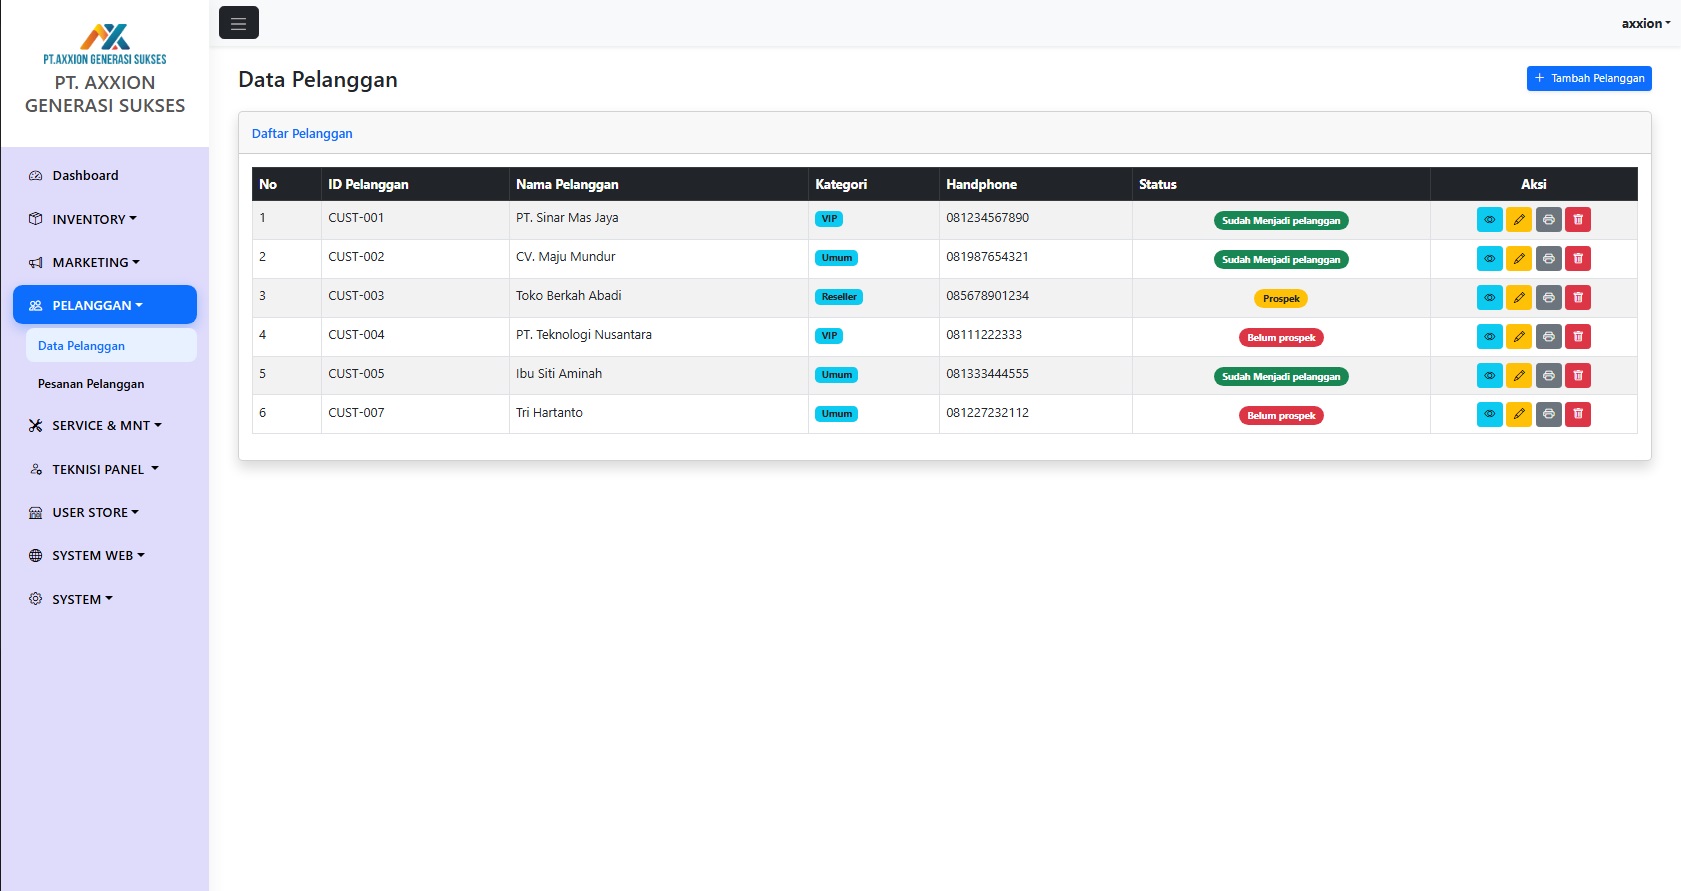Expand the USER STORE menu
The width and height of the screenshot is (1681, 891).
click(105, 512)
